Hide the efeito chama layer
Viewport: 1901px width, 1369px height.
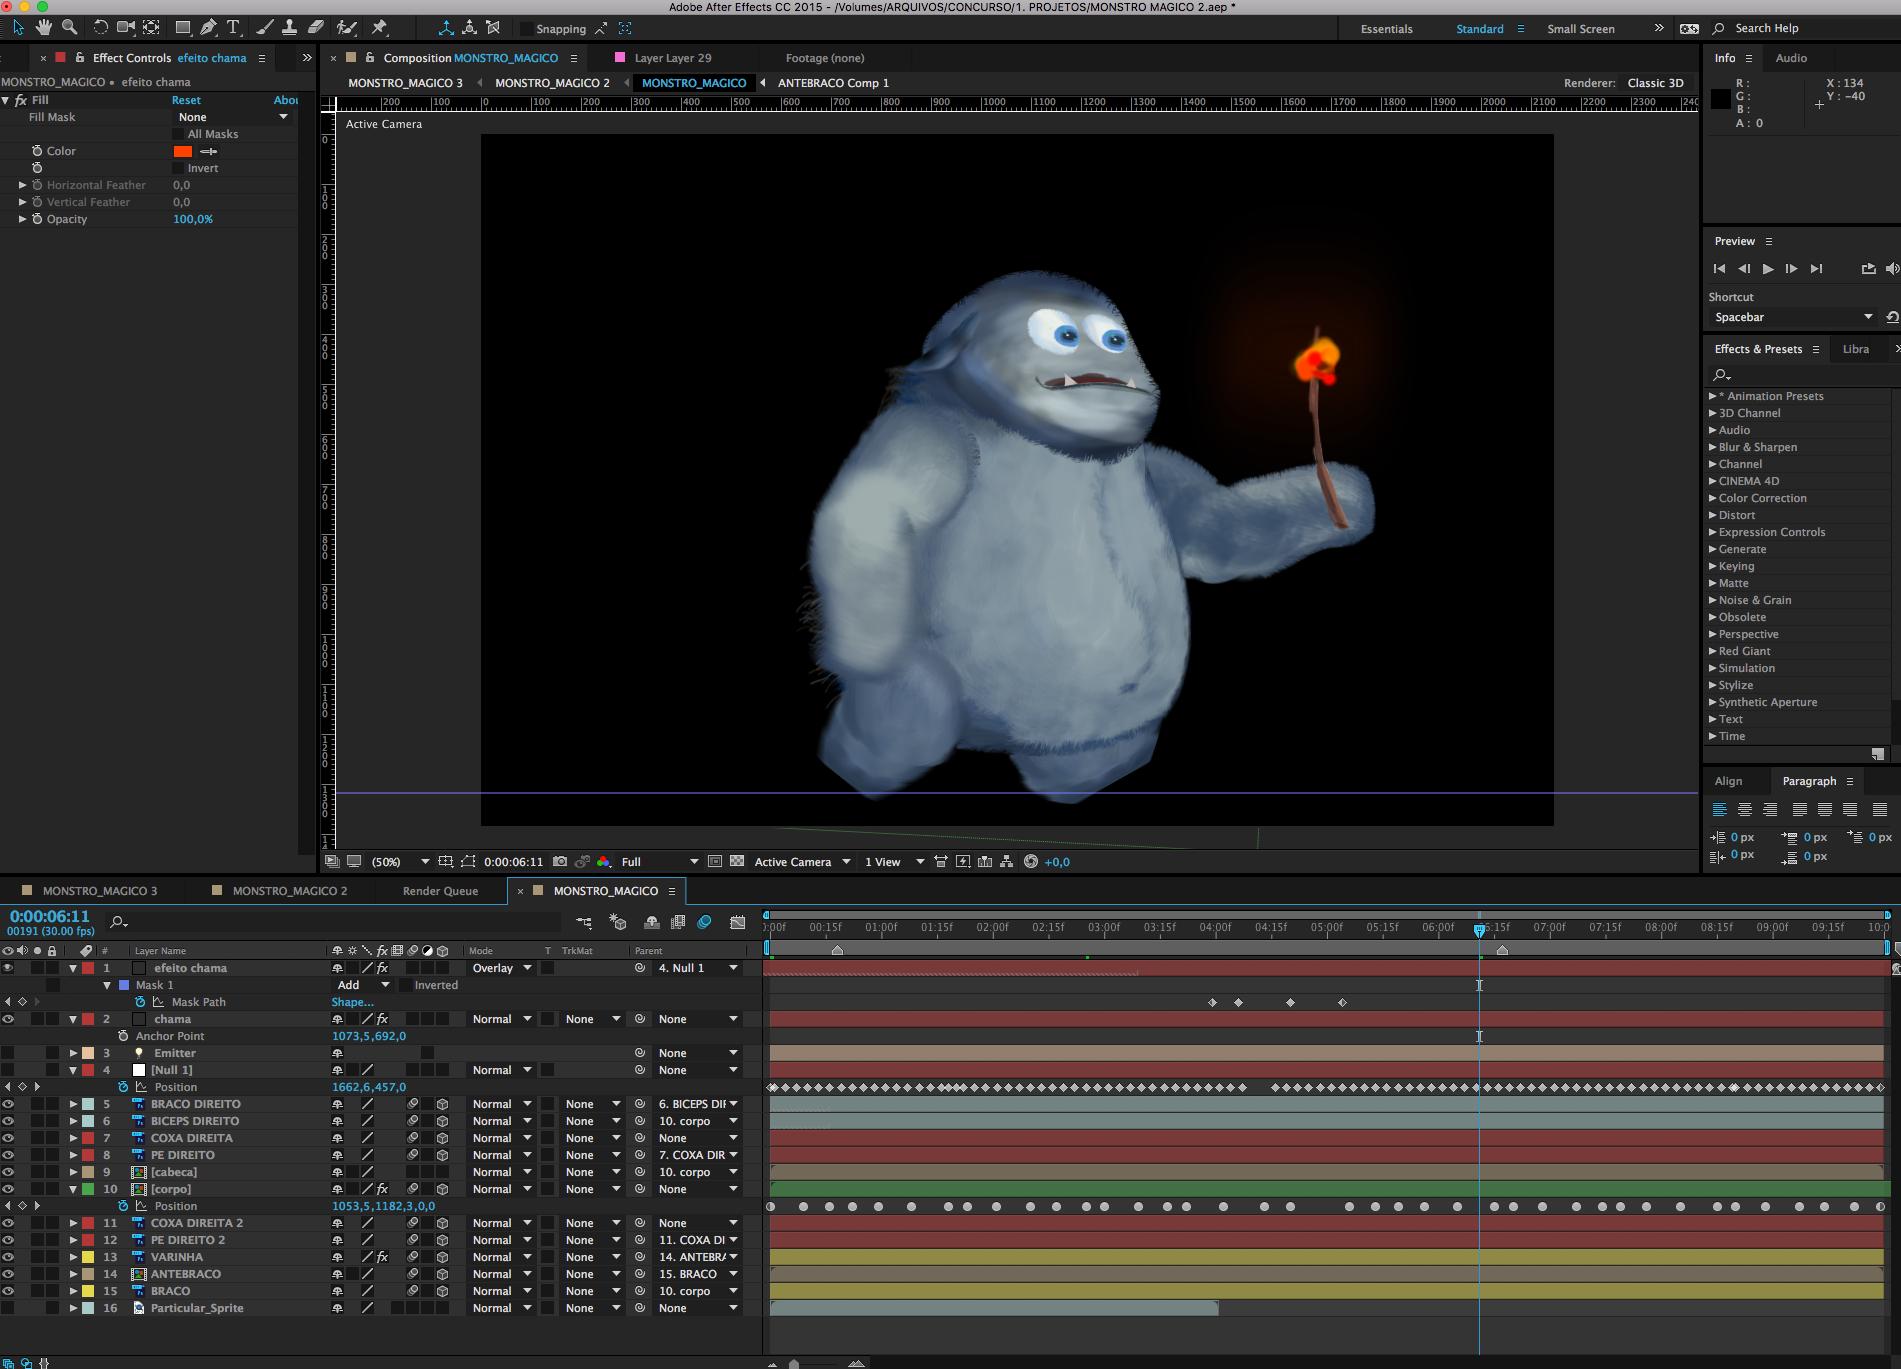pyautogui.click(x=8, y=968)
